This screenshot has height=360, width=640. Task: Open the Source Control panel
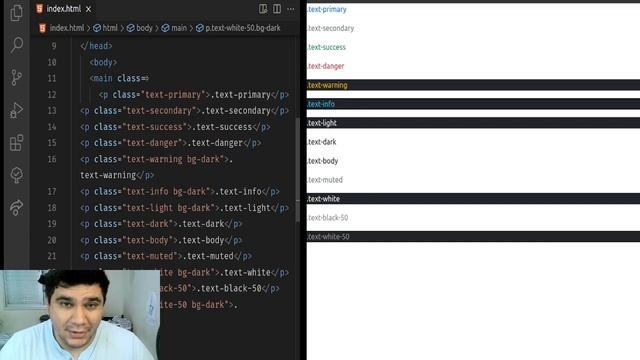click(x=16, y=77)
